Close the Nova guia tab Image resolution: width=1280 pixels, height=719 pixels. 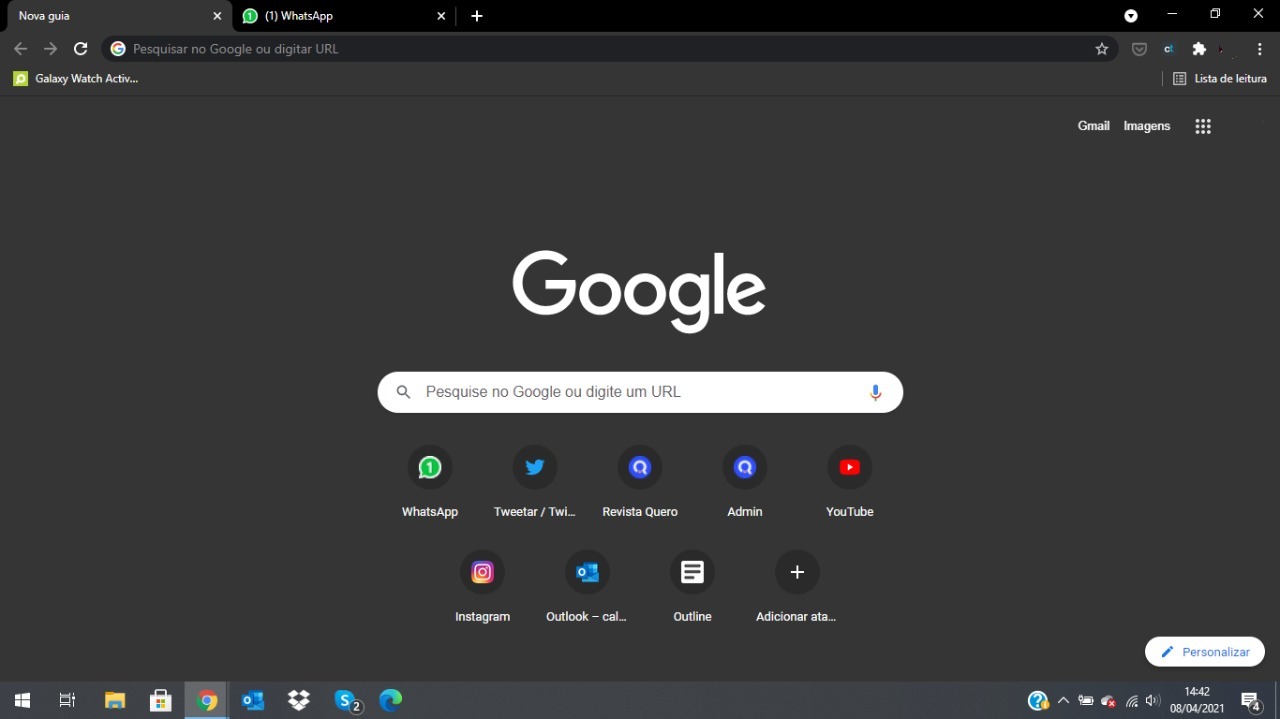217,16
